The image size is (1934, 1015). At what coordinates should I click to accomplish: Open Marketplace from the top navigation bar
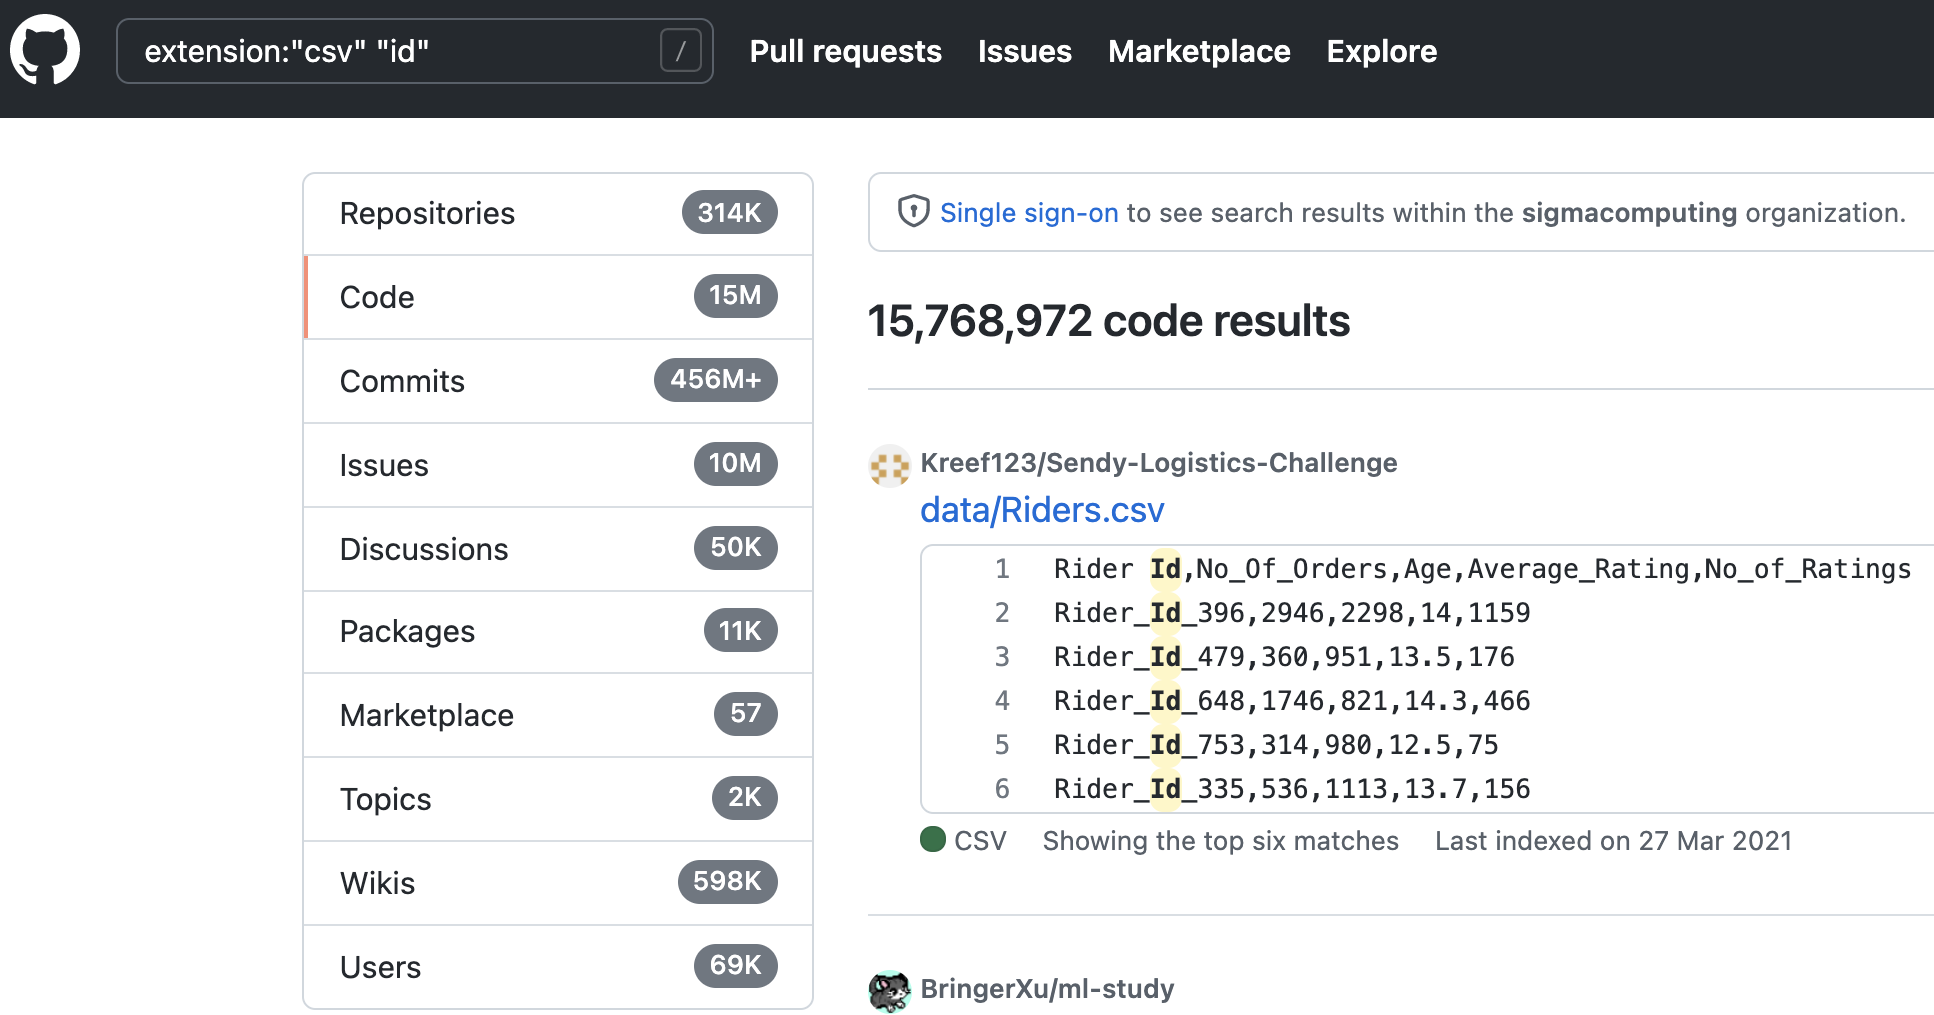coord(1198,51)
